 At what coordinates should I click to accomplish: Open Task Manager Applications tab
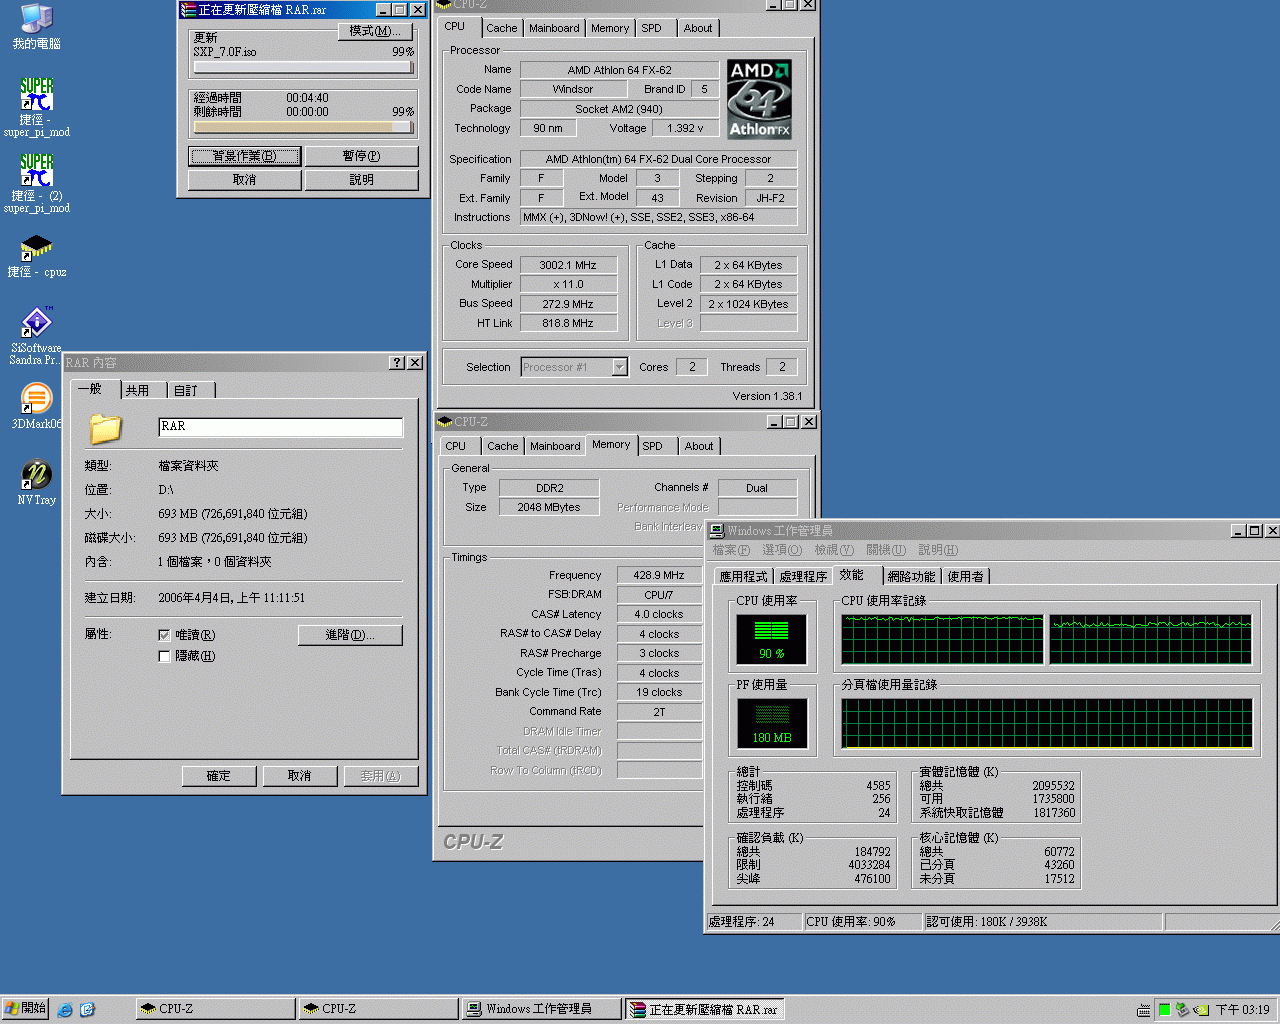743,576
